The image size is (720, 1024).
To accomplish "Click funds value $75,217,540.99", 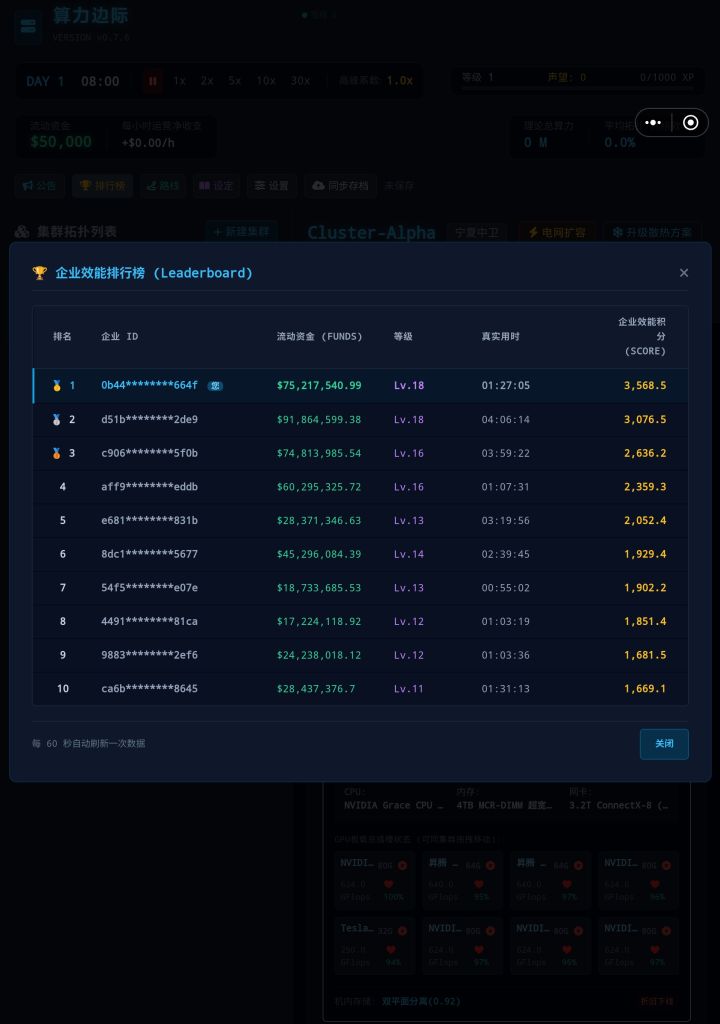I will point(319,385).
